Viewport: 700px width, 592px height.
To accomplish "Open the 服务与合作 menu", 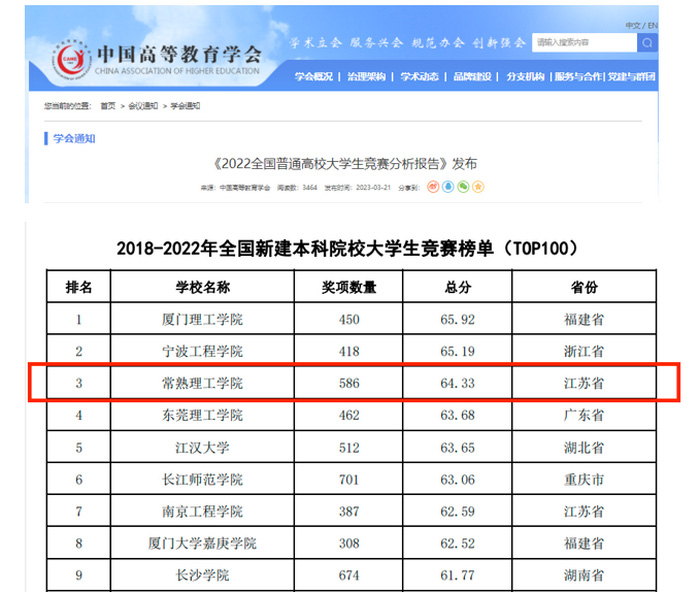I will [578, 77].
